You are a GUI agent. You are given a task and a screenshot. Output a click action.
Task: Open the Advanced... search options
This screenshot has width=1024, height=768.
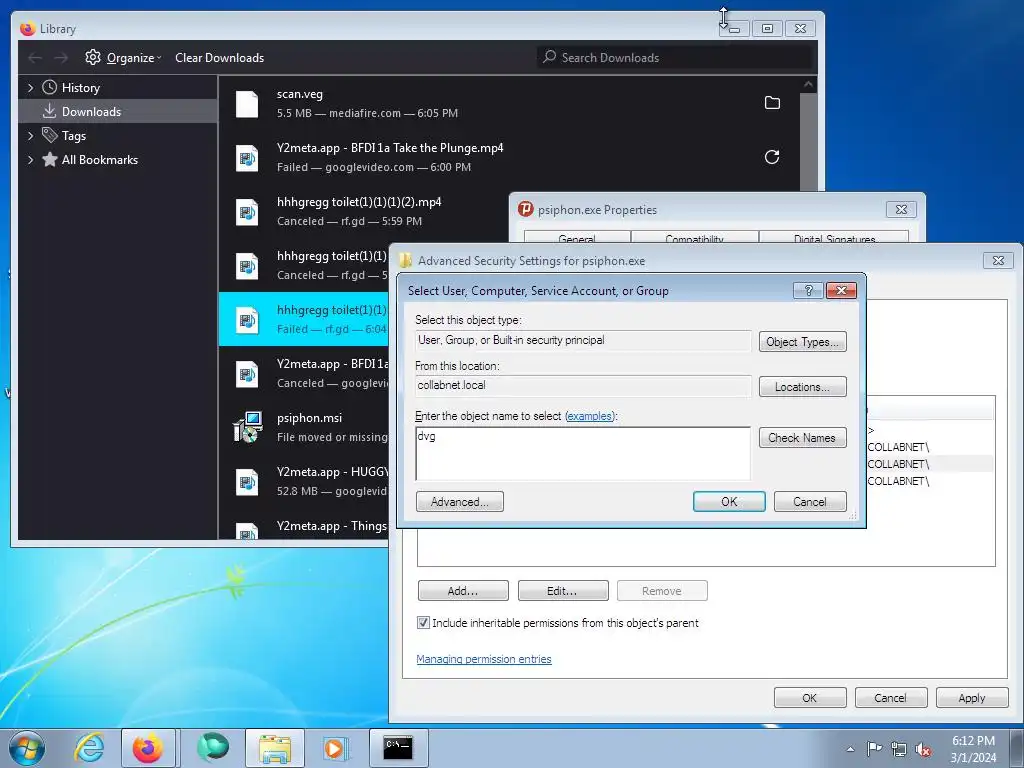coord(460,502)
